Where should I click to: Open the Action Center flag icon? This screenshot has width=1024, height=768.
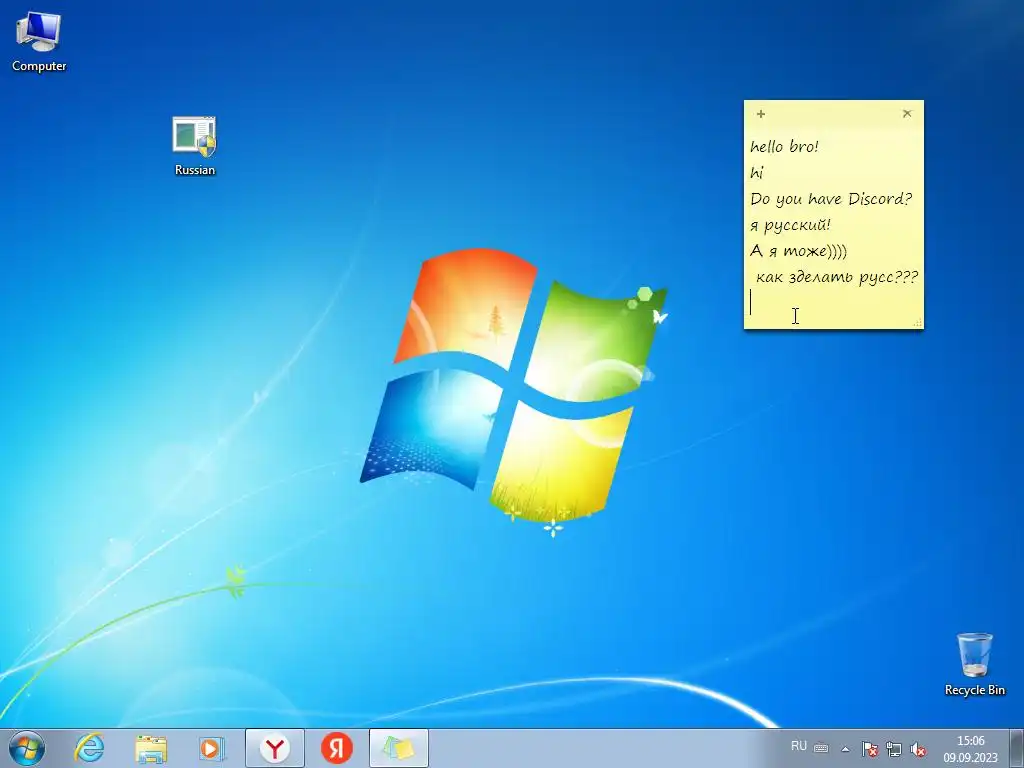(869, 749)
